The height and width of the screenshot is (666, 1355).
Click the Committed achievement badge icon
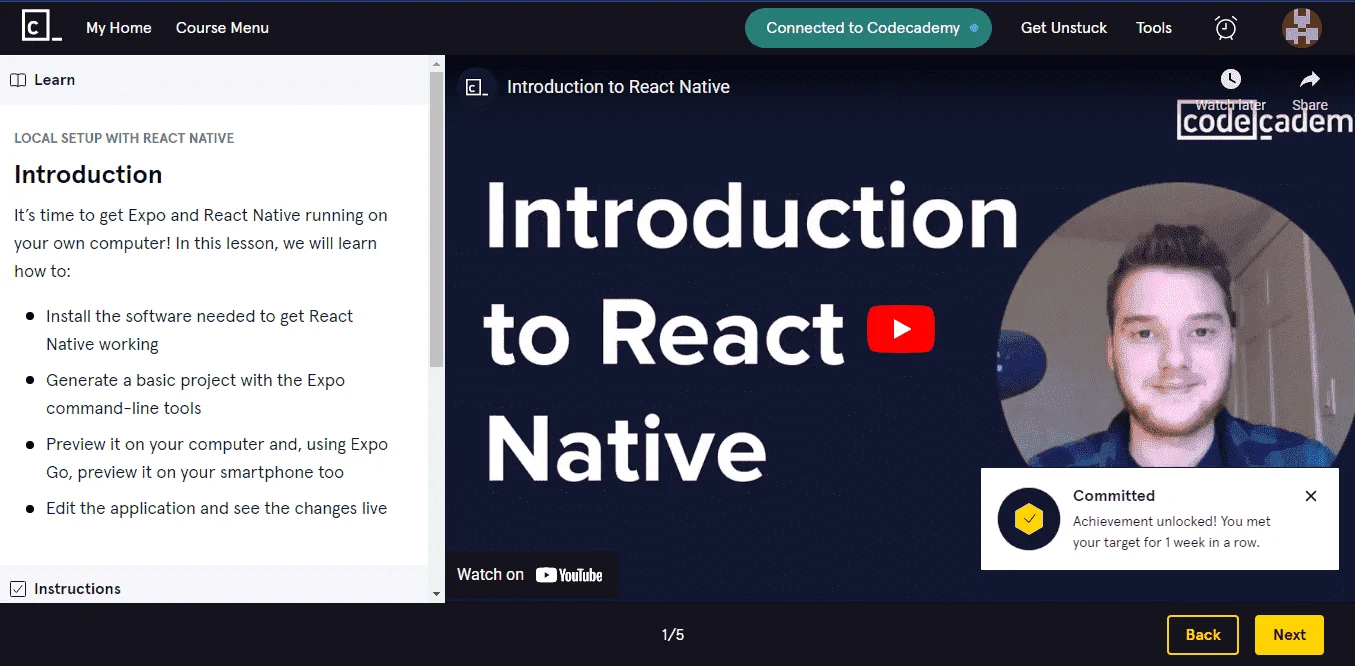1029,519
